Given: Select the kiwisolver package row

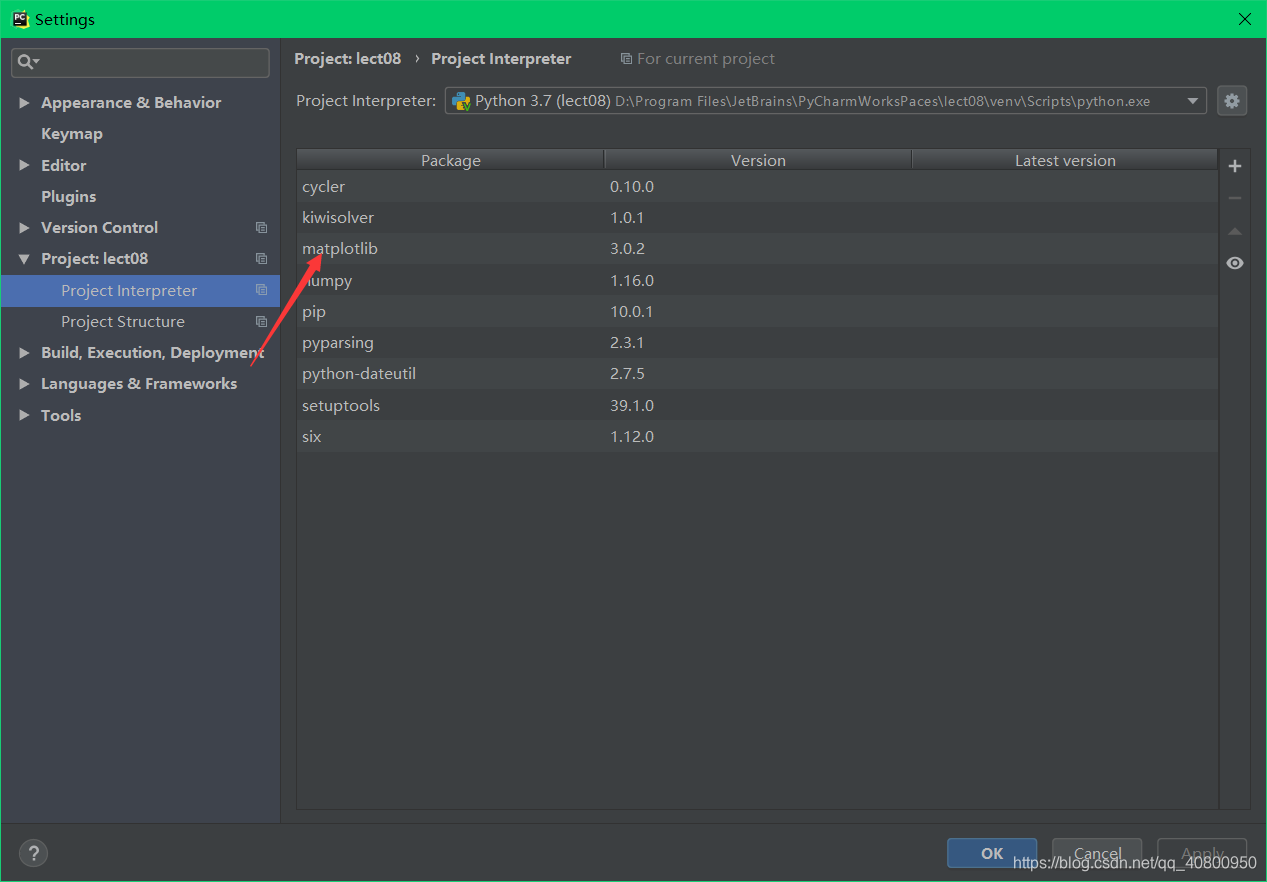Looking at the screenshot, I should click(757, 217).
